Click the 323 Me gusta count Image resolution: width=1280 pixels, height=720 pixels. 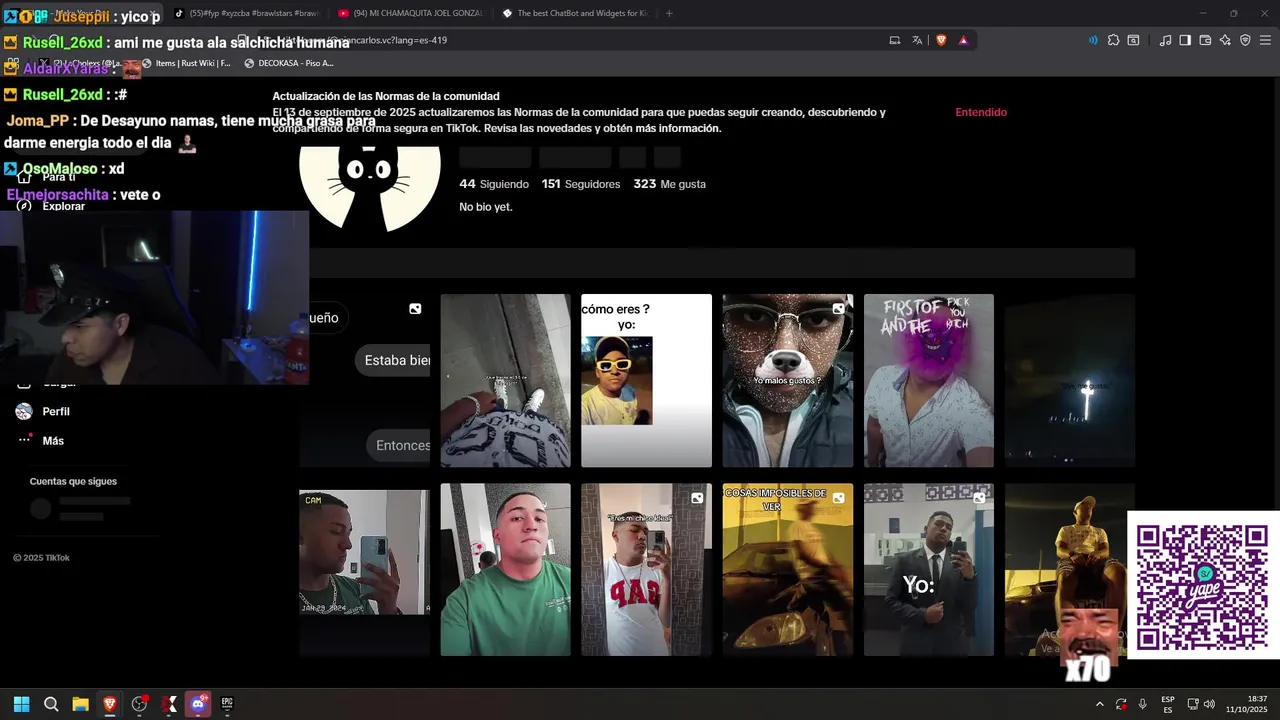669,184
